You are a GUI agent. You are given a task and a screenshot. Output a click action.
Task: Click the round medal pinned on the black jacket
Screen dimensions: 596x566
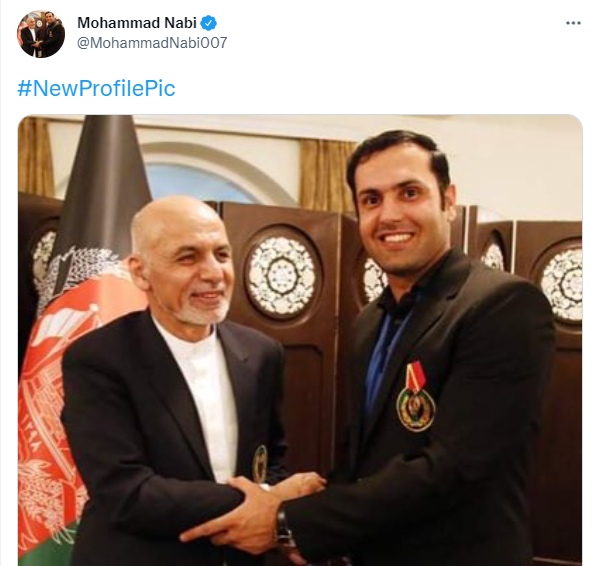(x=415, y=409)
